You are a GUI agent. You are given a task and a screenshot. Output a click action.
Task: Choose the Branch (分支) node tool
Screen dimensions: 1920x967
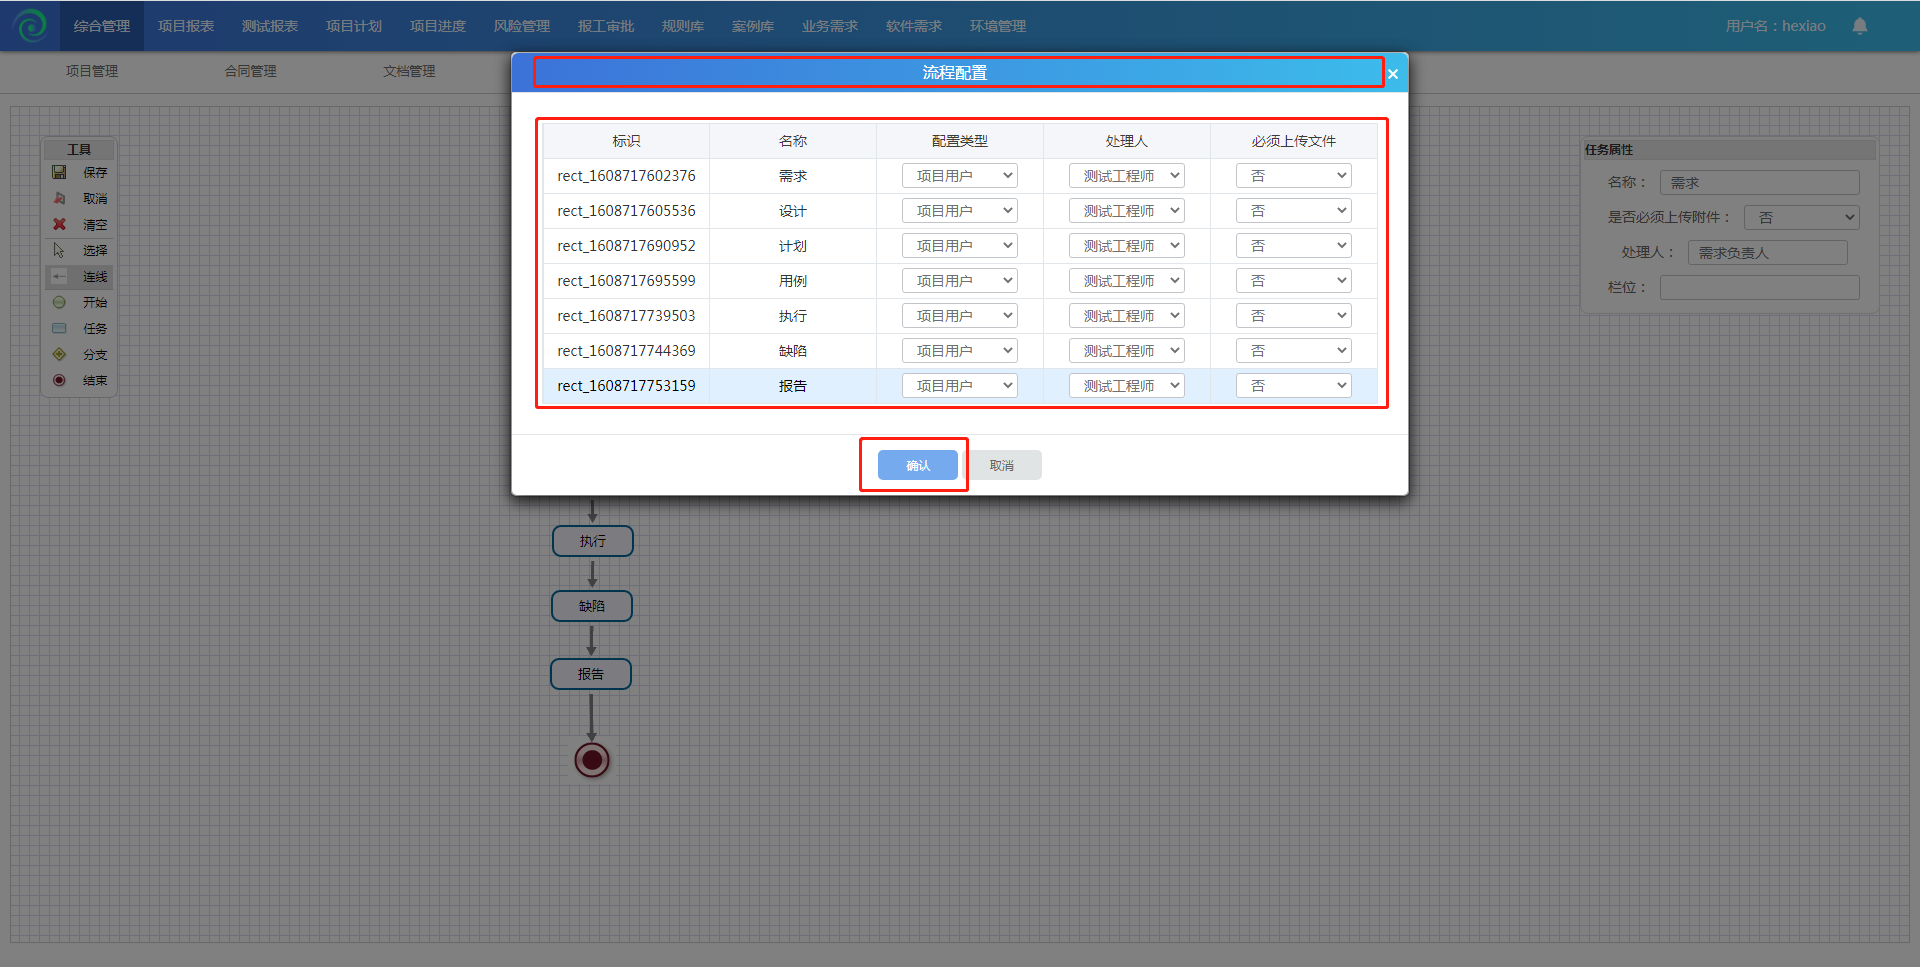point(60,355)
